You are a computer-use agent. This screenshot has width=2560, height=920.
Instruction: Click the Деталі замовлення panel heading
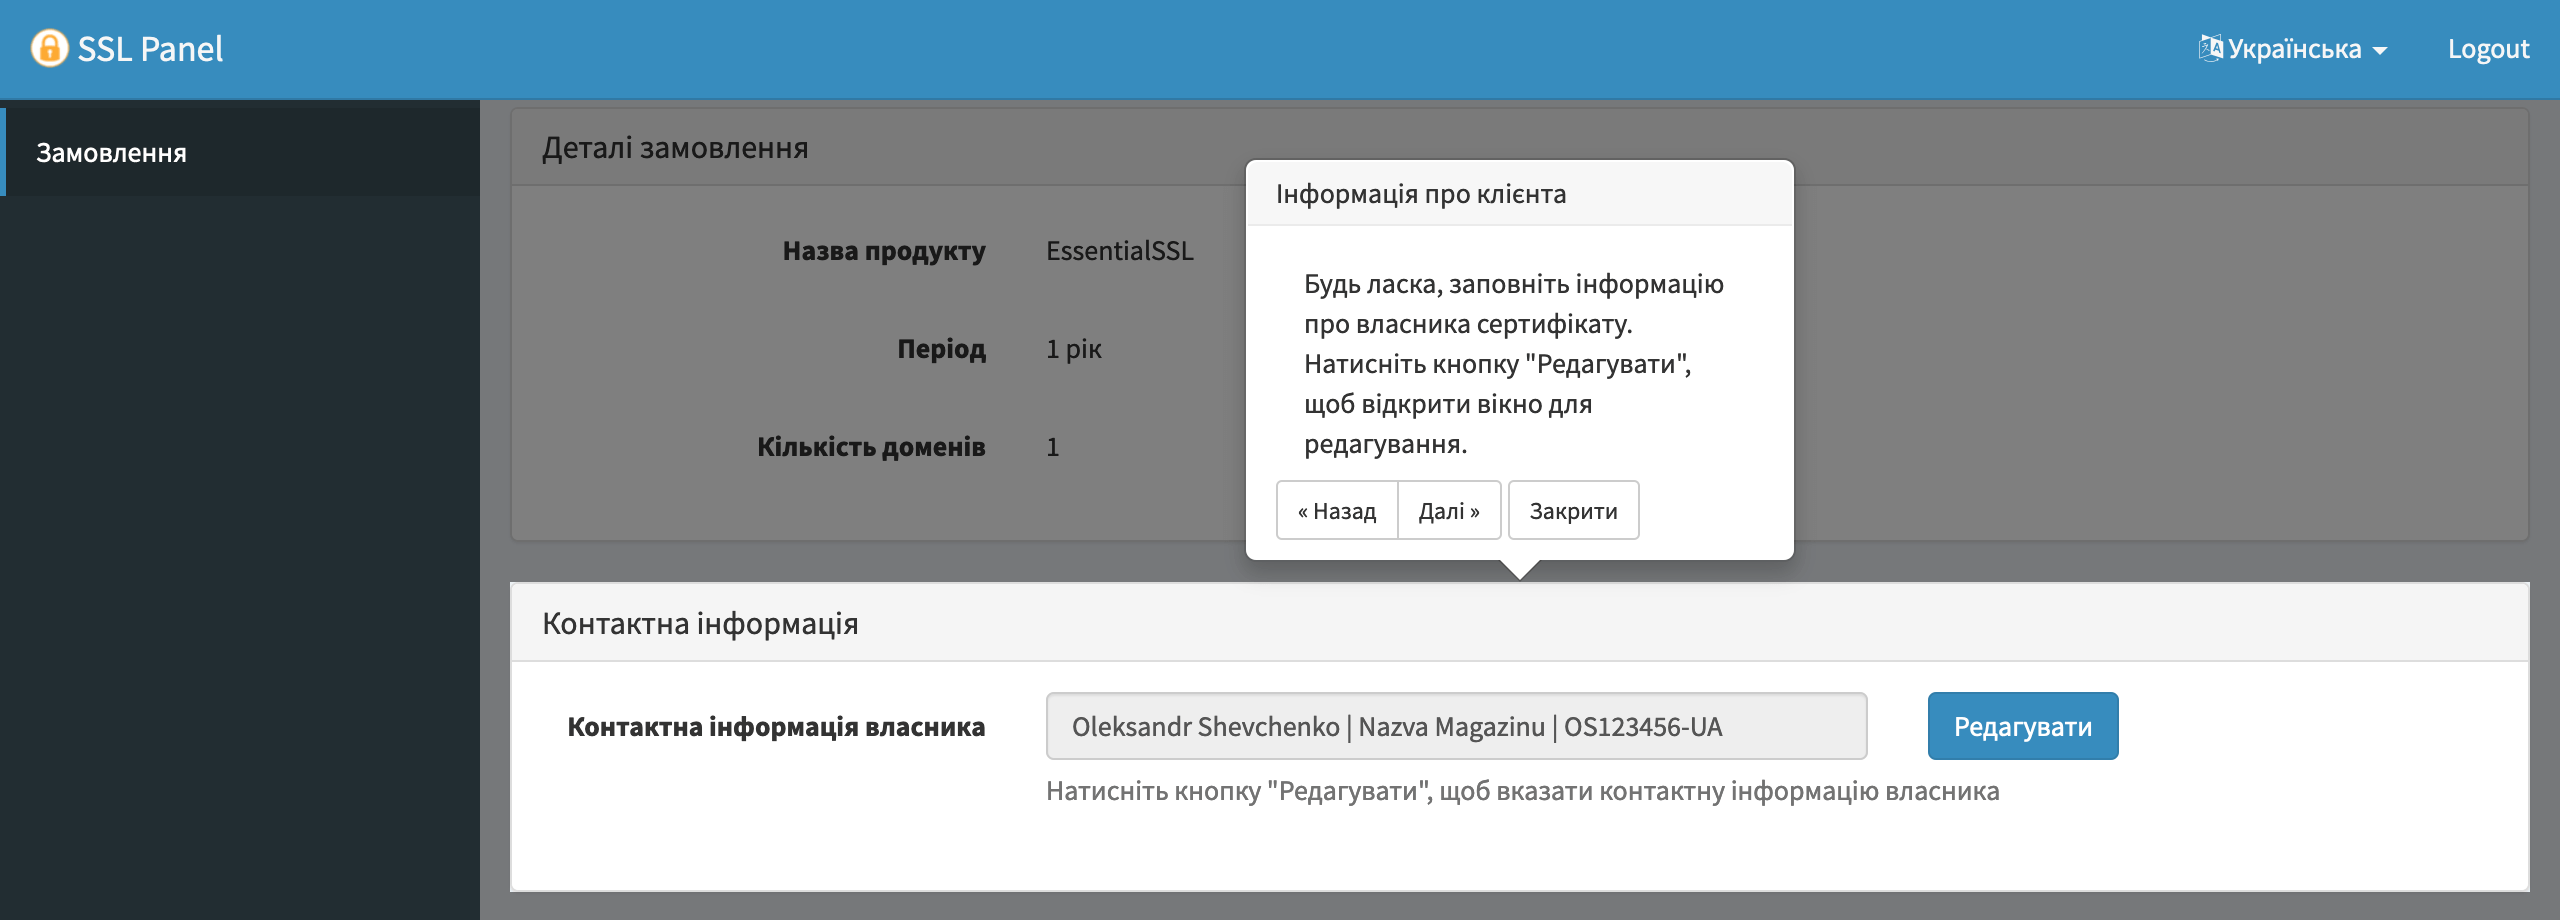675,148
